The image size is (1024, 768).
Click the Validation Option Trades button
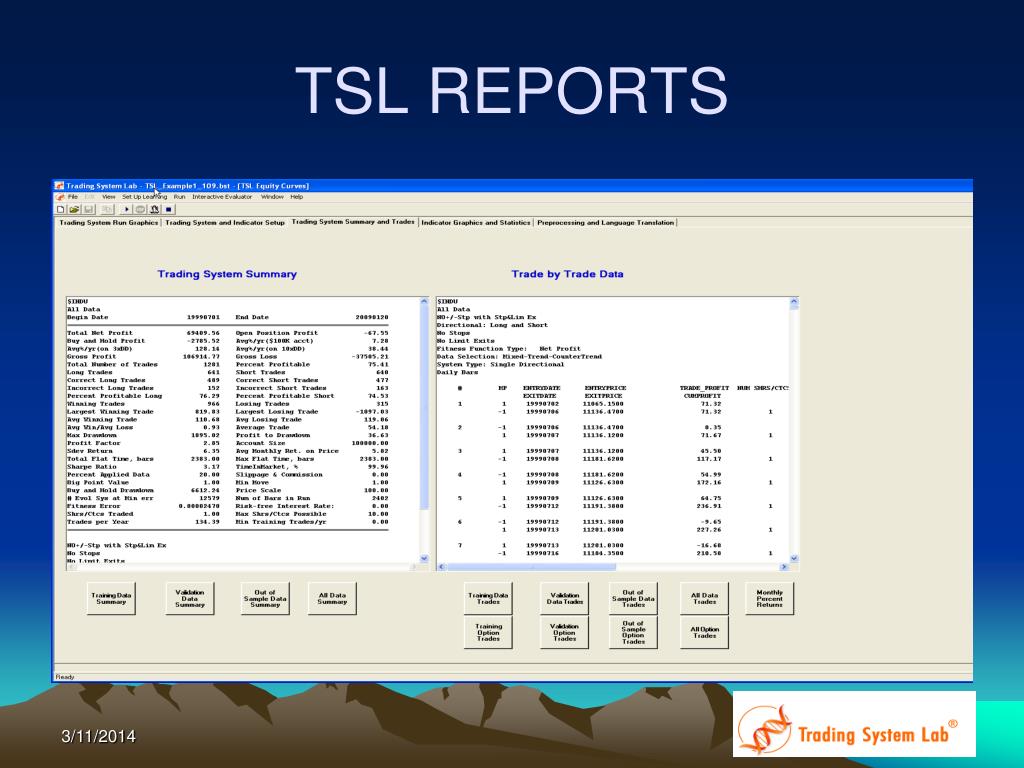564,632
